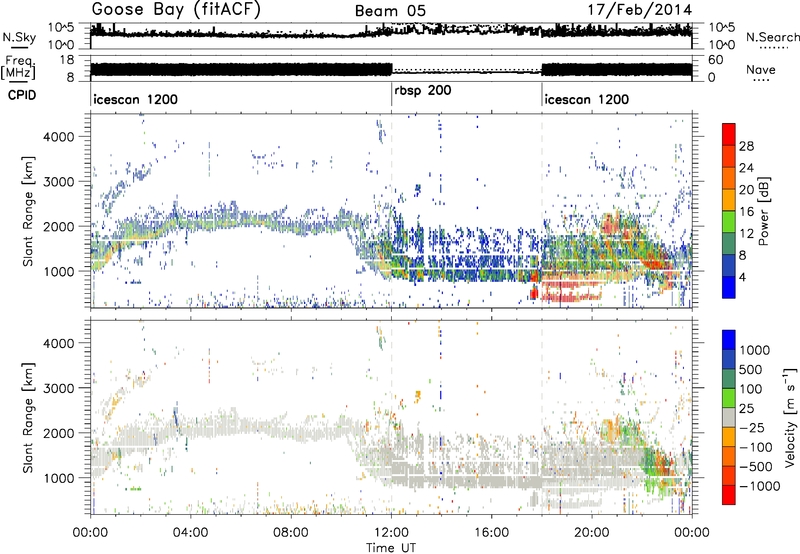Click the '-1000' tick on Velocity colorbar
Screen dimensions: 800x554
(760, 486)
